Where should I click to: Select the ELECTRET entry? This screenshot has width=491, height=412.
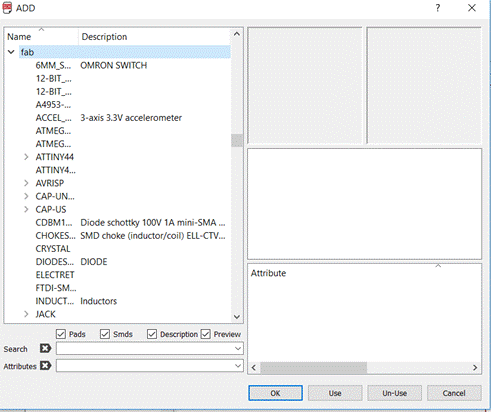click(55, 275)
